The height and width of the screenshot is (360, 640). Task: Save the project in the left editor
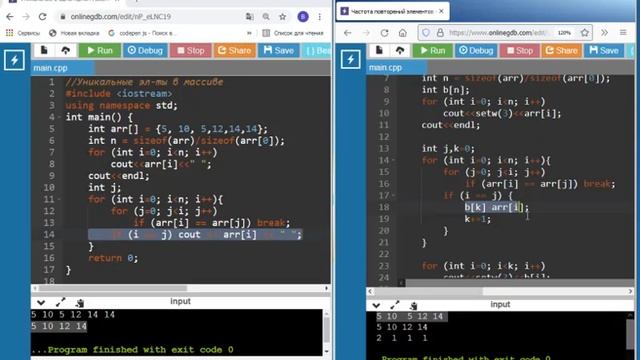pos(278,51)
